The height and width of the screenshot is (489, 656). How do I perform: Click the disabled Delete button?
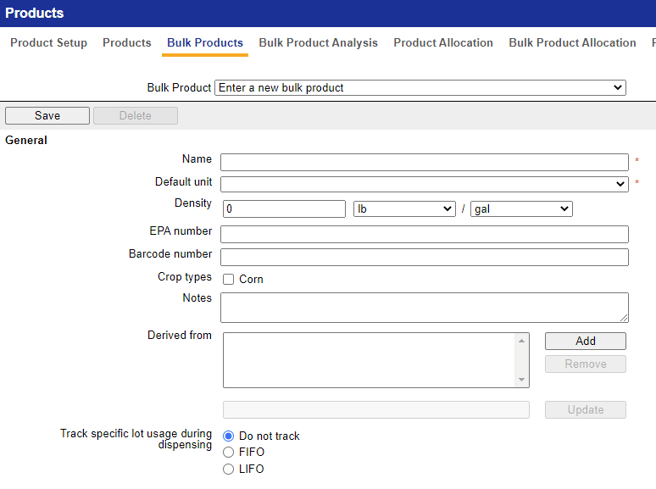135,116
